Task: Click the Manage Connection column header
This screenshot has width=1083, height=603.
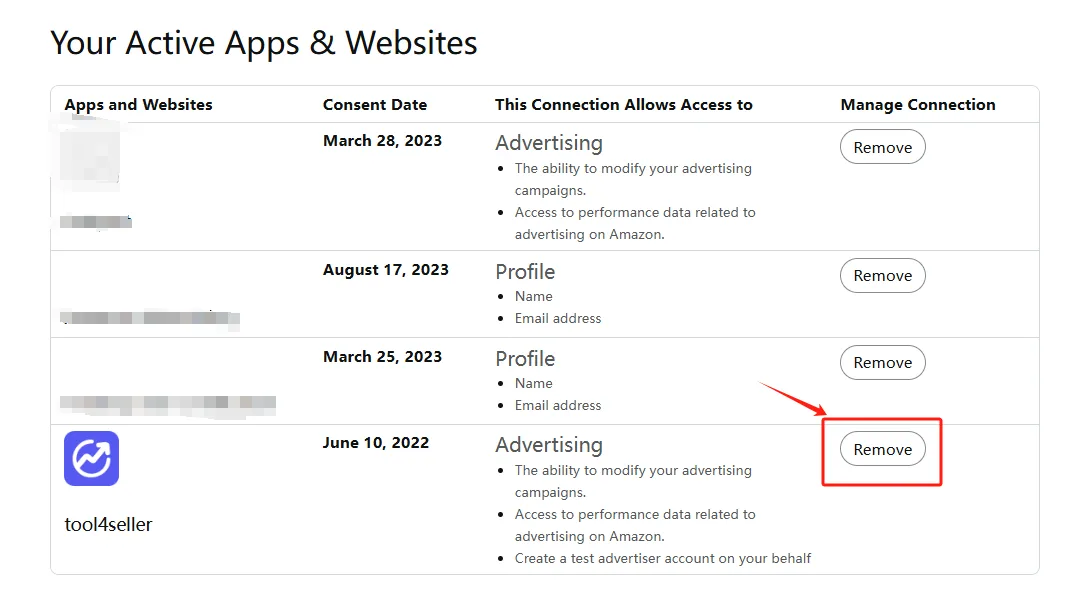Action: click(918, 105)
